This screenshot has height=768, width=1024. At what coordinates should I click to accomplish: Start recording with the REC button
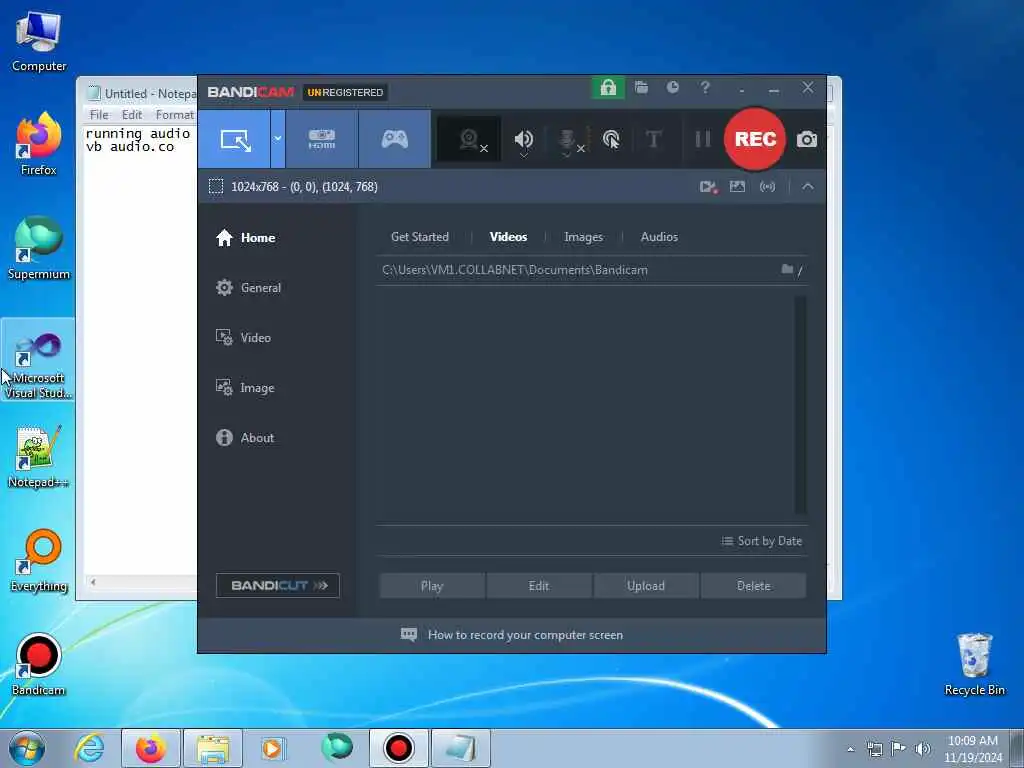755,139
